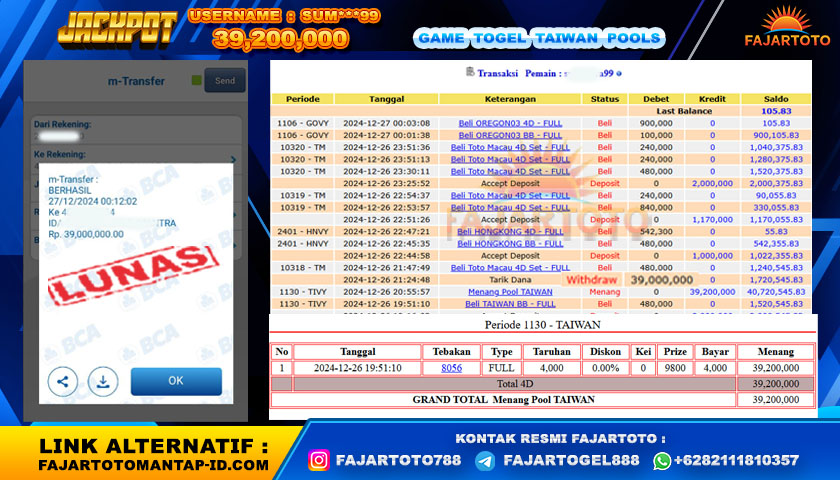Click the Rp. 39,000,000.00 amount in receipt
Screen dimensions: 840x480
pyautogui.click(x=86, y=235)
